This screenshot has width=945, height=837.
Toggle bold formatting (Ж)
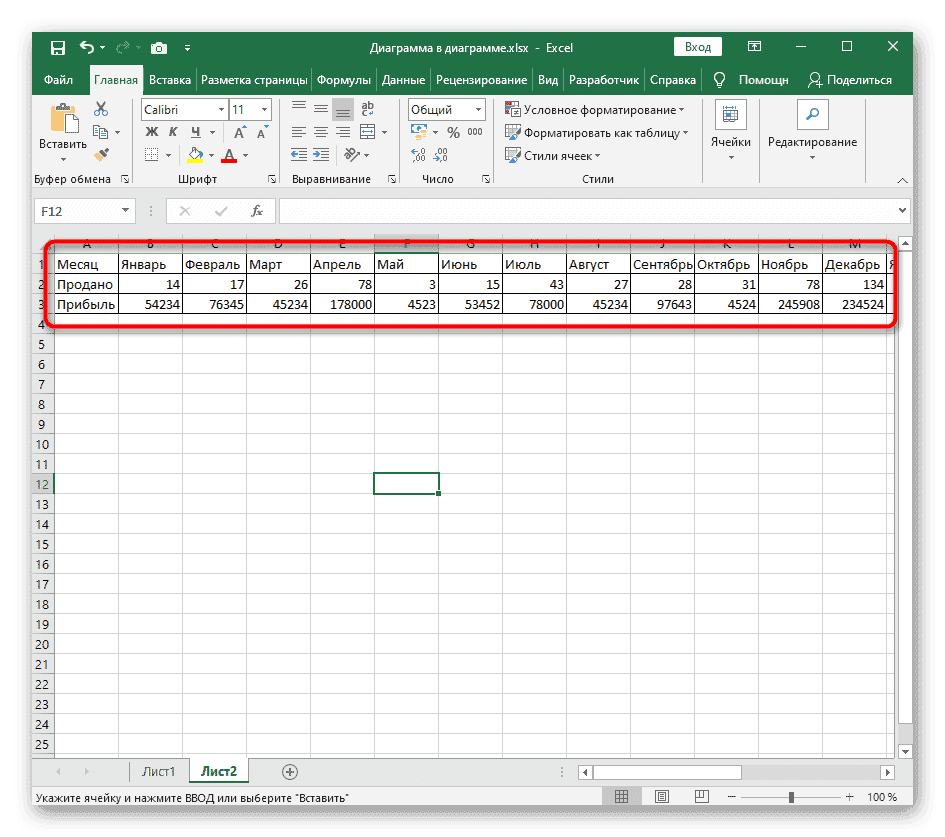coord(152,132)
